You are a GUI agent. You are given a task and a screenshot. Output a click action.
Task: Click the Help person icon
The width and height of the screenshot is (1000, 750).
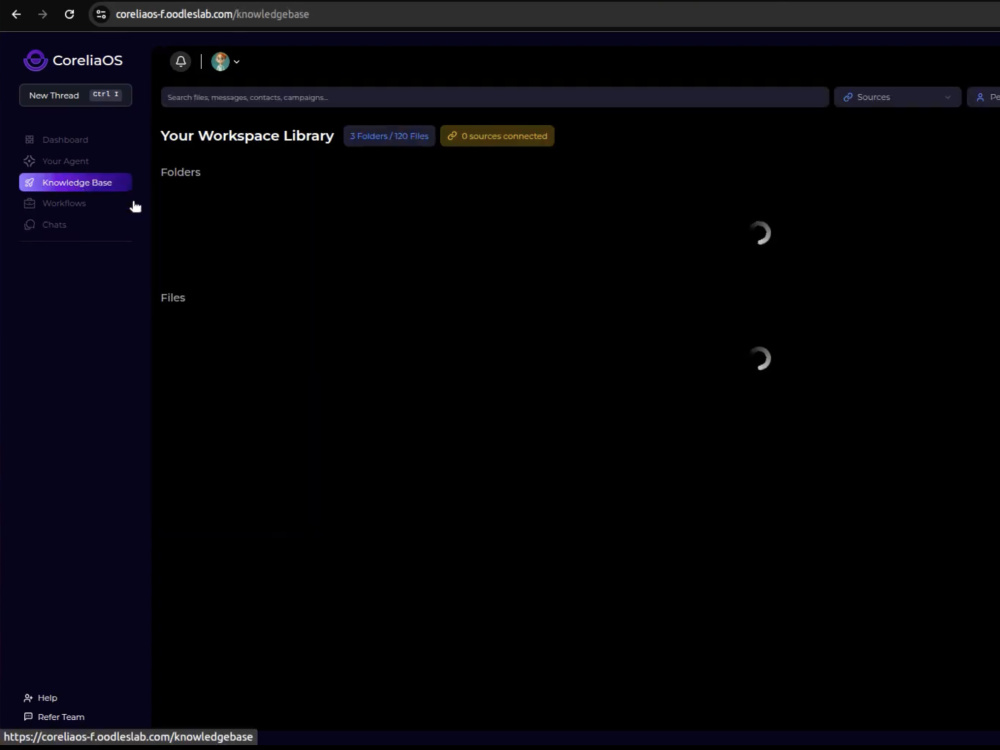point(28,698)
